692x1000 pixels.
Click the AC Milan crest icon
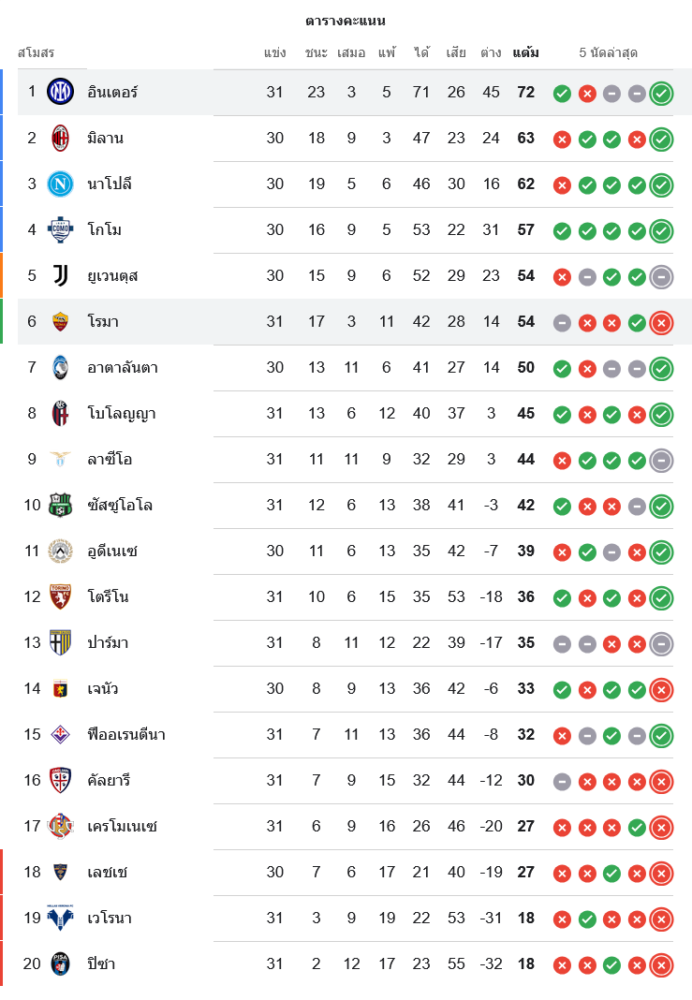60,138
